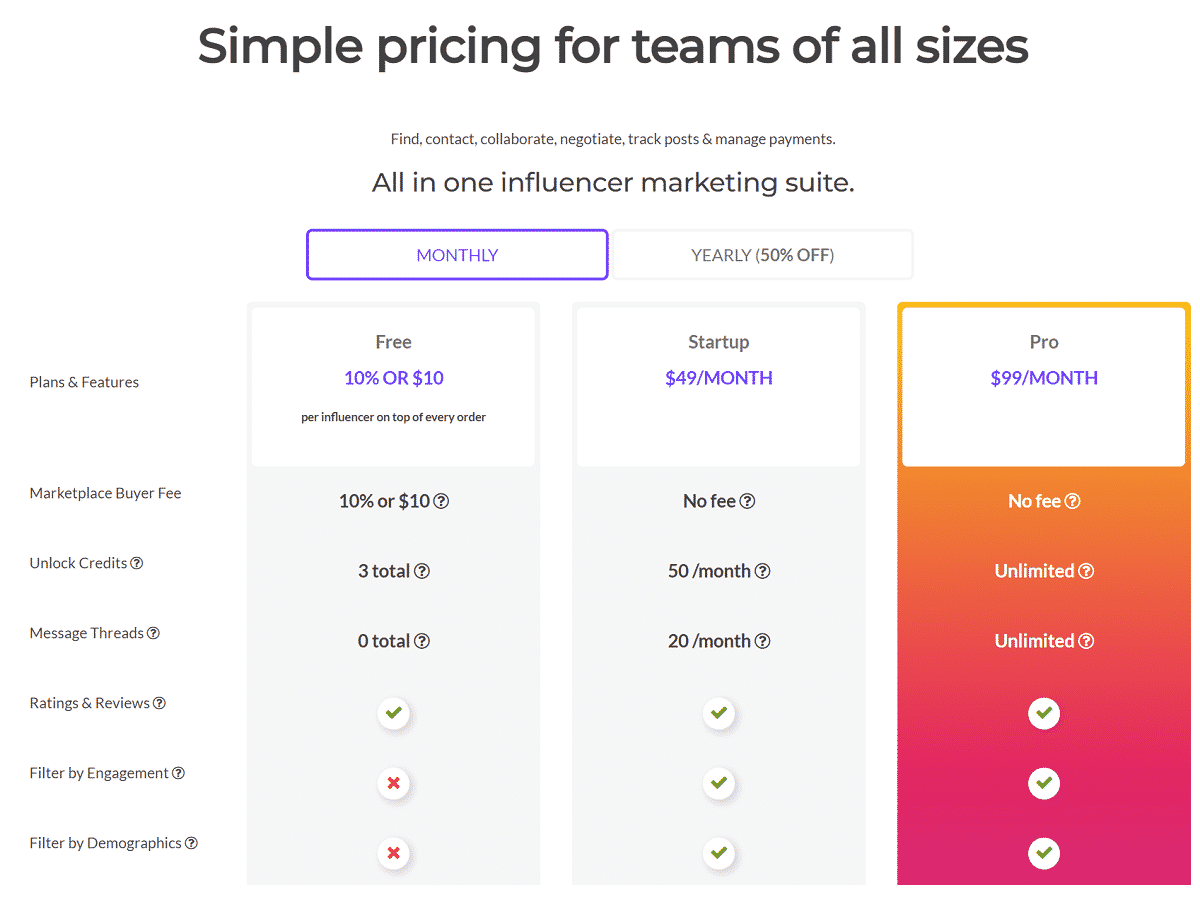
Task: Choose the Pro $99/MONTH plan card
Action: point(1044,386)
